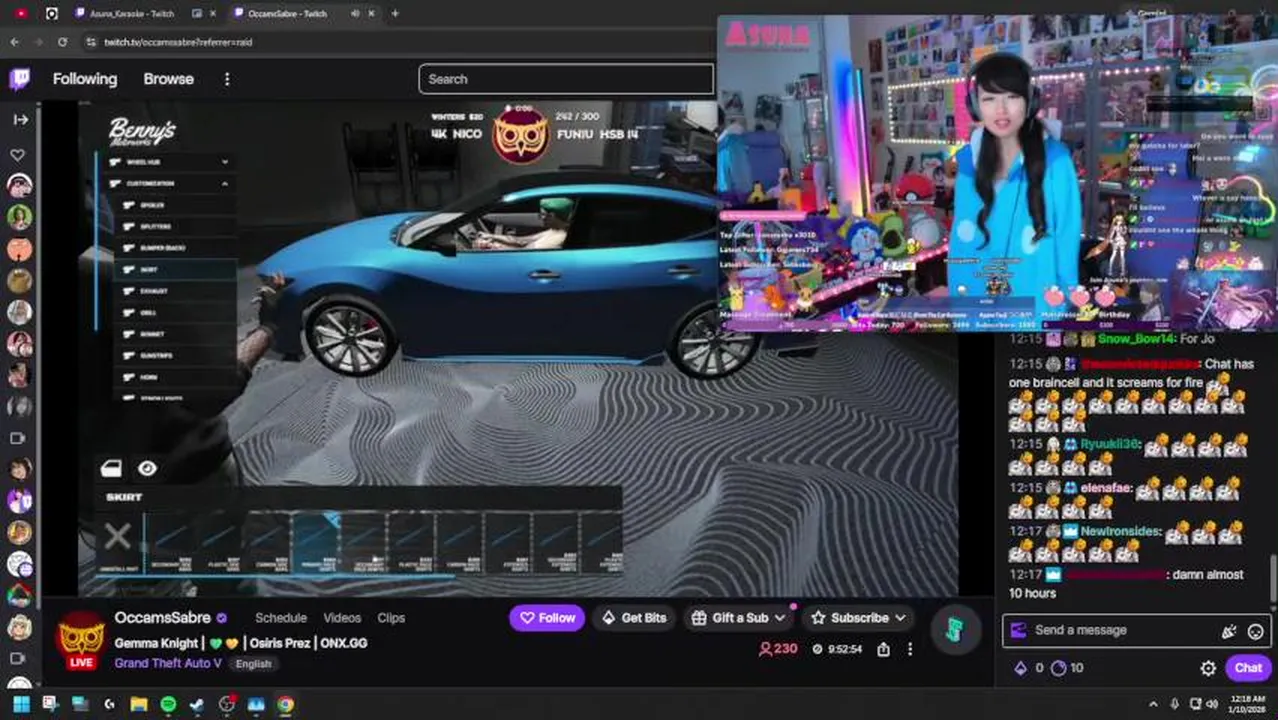Follow the OccamsSabre channel
The image size is (1278, 720).
point(547,618)
